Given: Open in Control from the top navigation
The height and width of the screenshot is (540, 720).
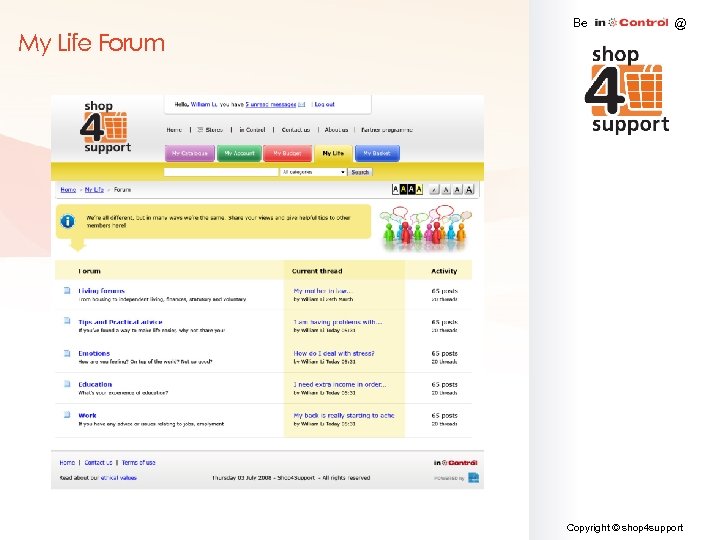Looking at the screenshot, I should pyautogui.click(x=252, y=130).
